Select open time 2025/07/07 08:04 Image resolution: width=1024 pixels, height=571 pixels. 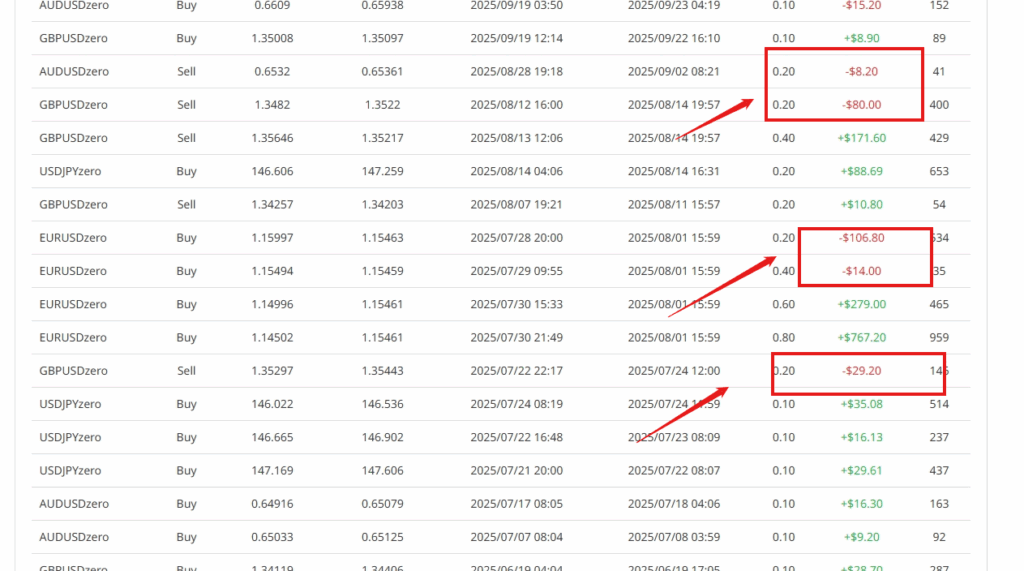coord(516,537)
